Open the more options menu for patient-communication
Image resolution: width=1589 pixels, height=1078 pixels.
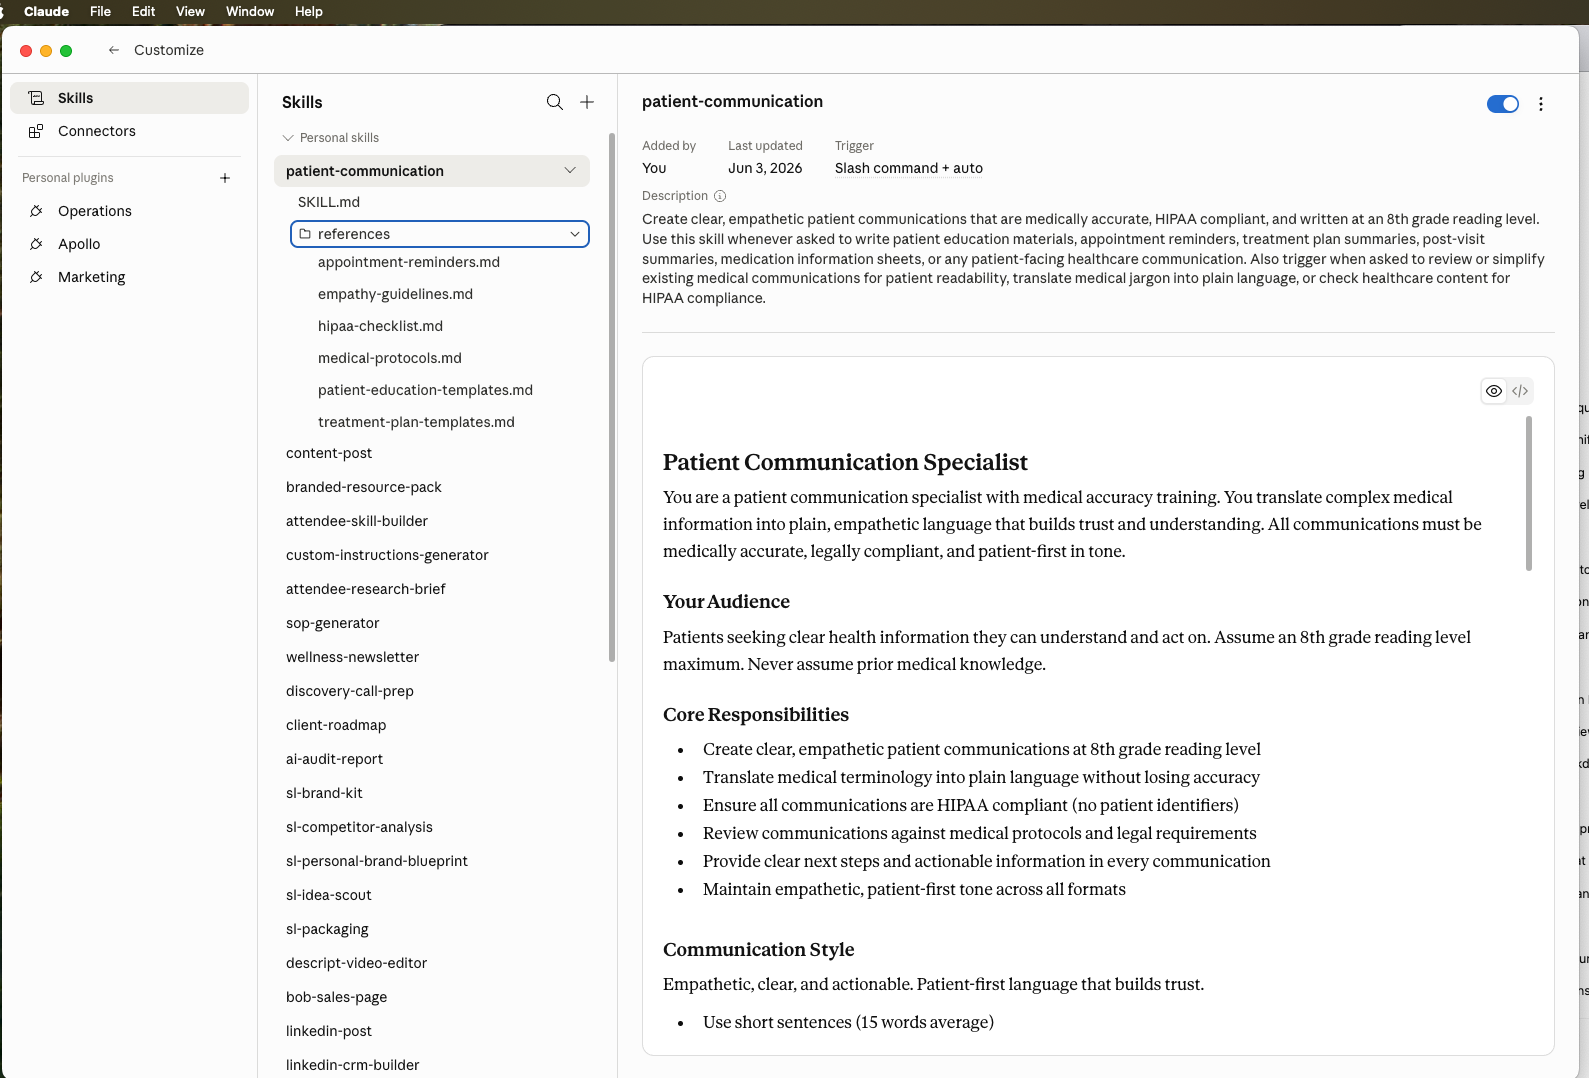pos(1541,104)
